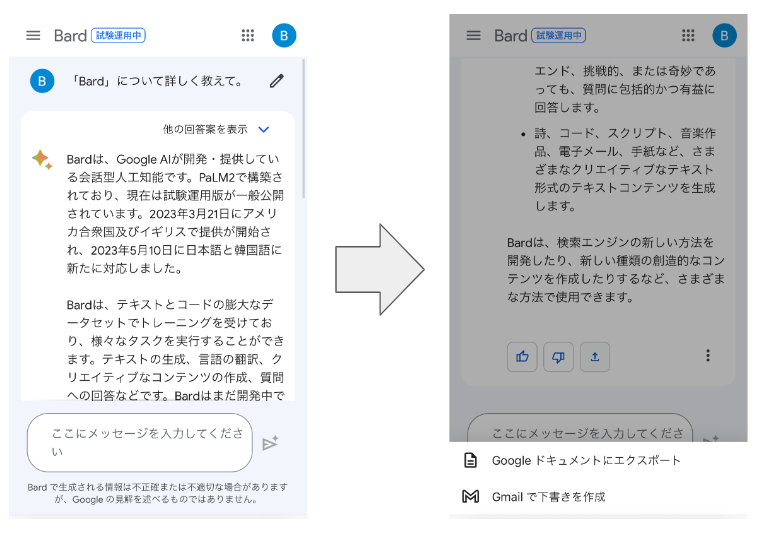
Task: Click bullet text 詩、コード、スクリプト
Action: tap(624, 170)
